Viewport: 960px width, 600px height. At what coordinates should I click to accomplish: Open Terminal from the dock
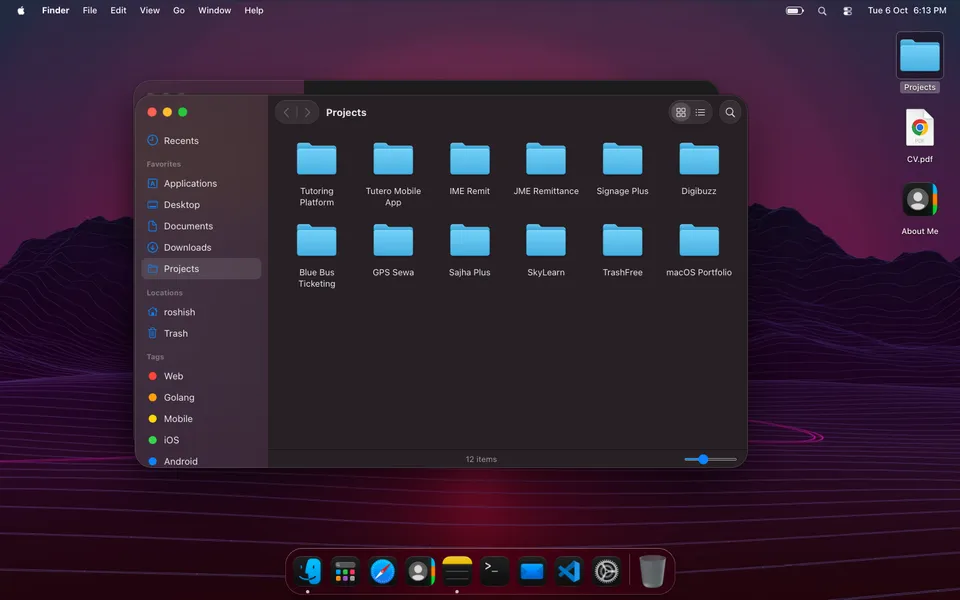pyautogui.click(x=494, y=571)
